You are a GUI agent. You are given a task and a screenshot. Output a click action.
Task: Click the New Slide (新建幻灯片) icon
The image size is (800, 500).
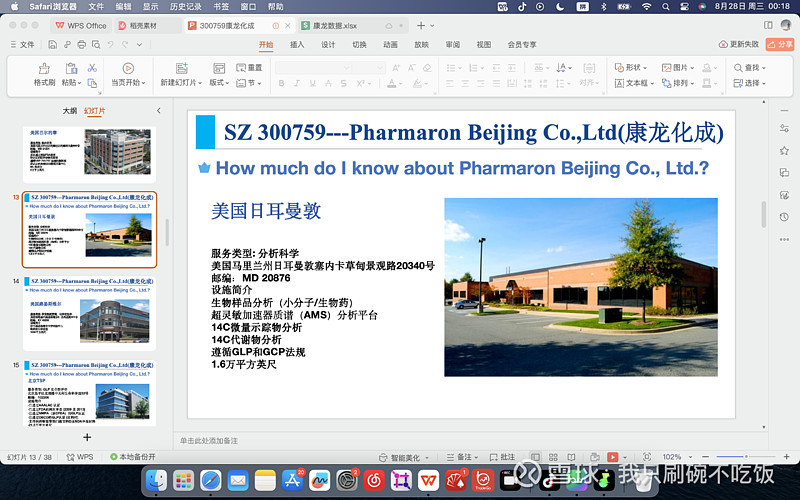click(x=182, y=68)
